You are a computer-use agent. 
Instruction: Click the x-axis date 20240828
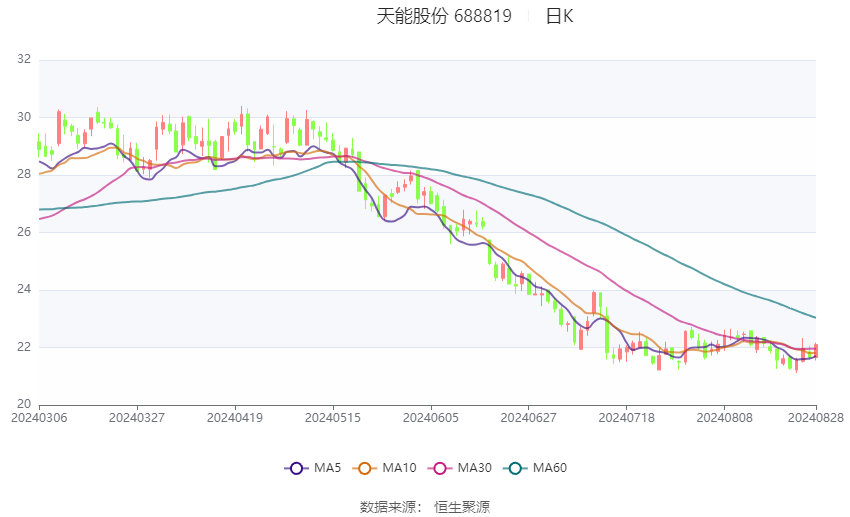point(816,418)
